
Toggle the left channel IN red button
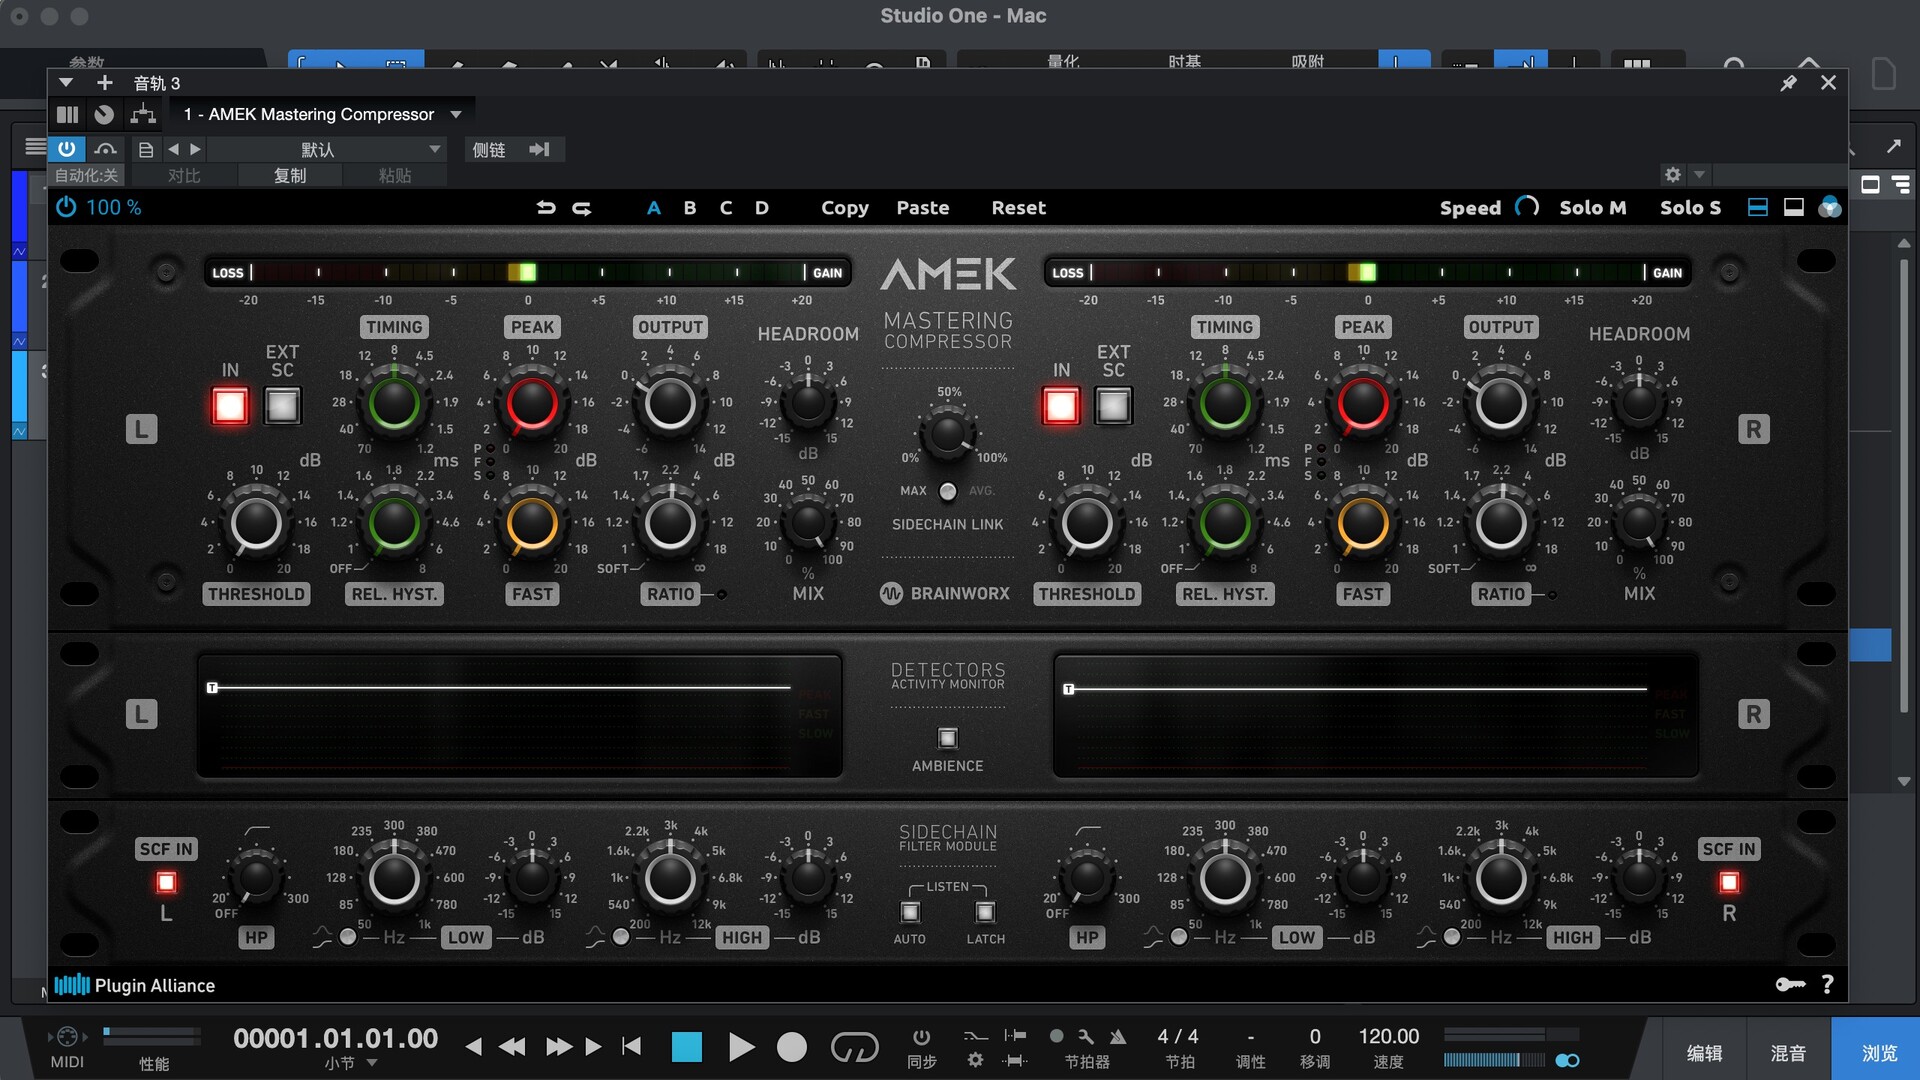point(230,406)
